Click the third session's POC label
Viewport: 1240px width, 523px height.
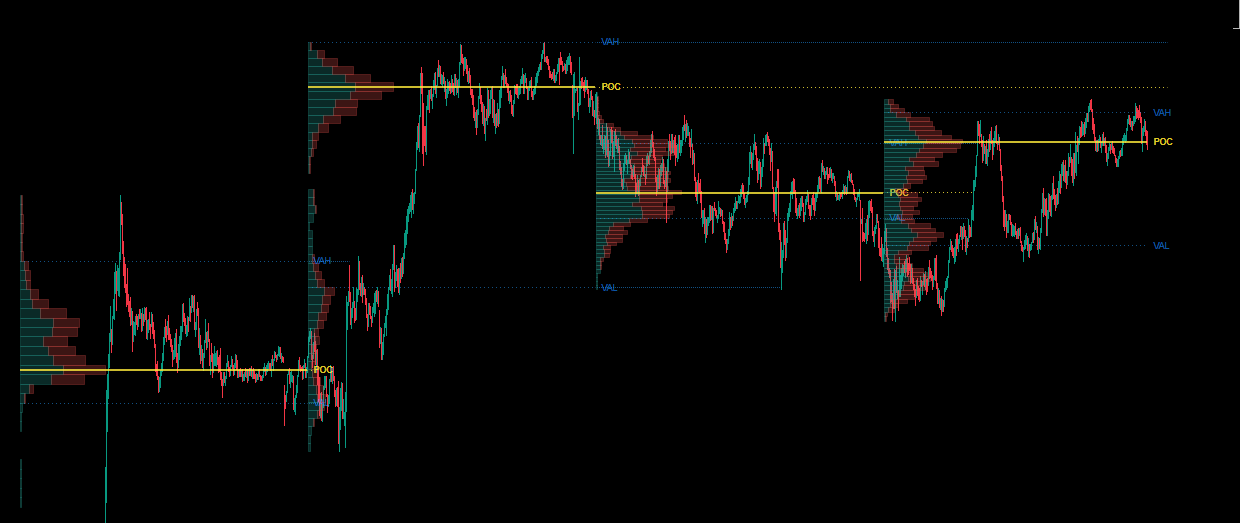pos(899,193)
